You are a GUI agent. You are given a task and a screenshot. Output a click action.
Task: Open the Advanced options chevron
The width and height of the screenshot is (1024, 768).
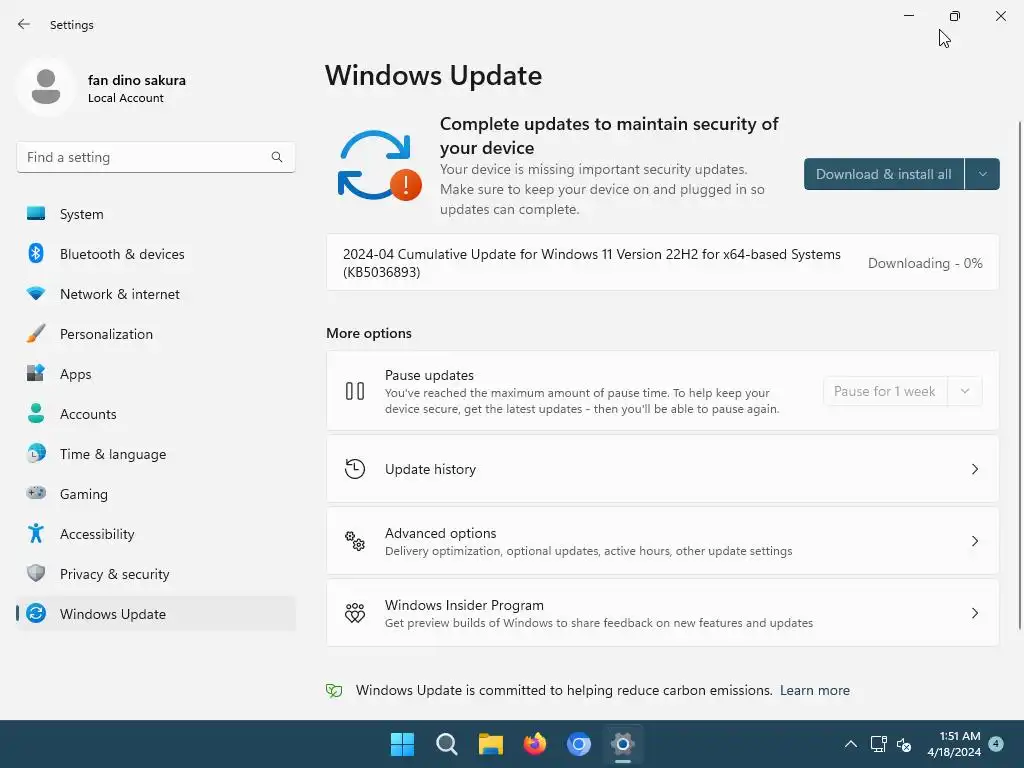[x=974, y=541]
